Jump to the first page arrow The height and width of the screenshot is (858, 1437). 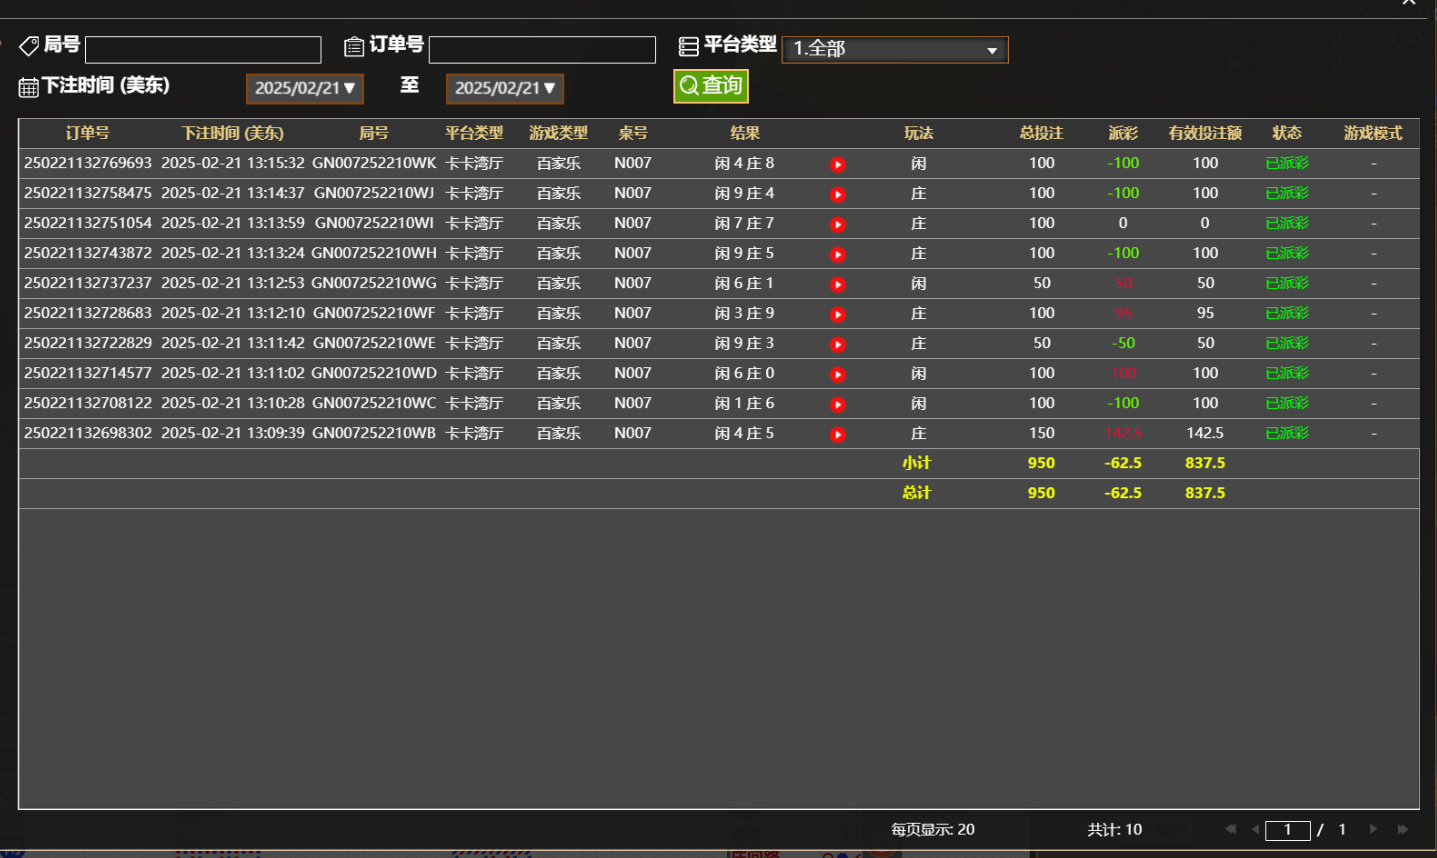[1230, 829]
